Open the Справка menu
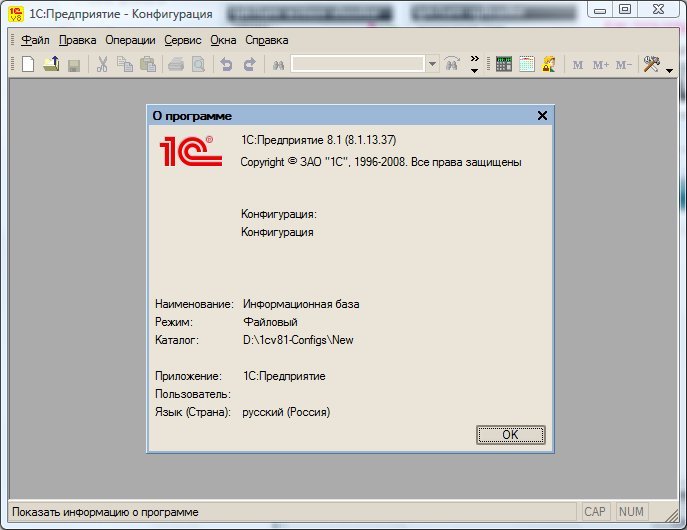The image size is (687, 530). tap(266, 40)
